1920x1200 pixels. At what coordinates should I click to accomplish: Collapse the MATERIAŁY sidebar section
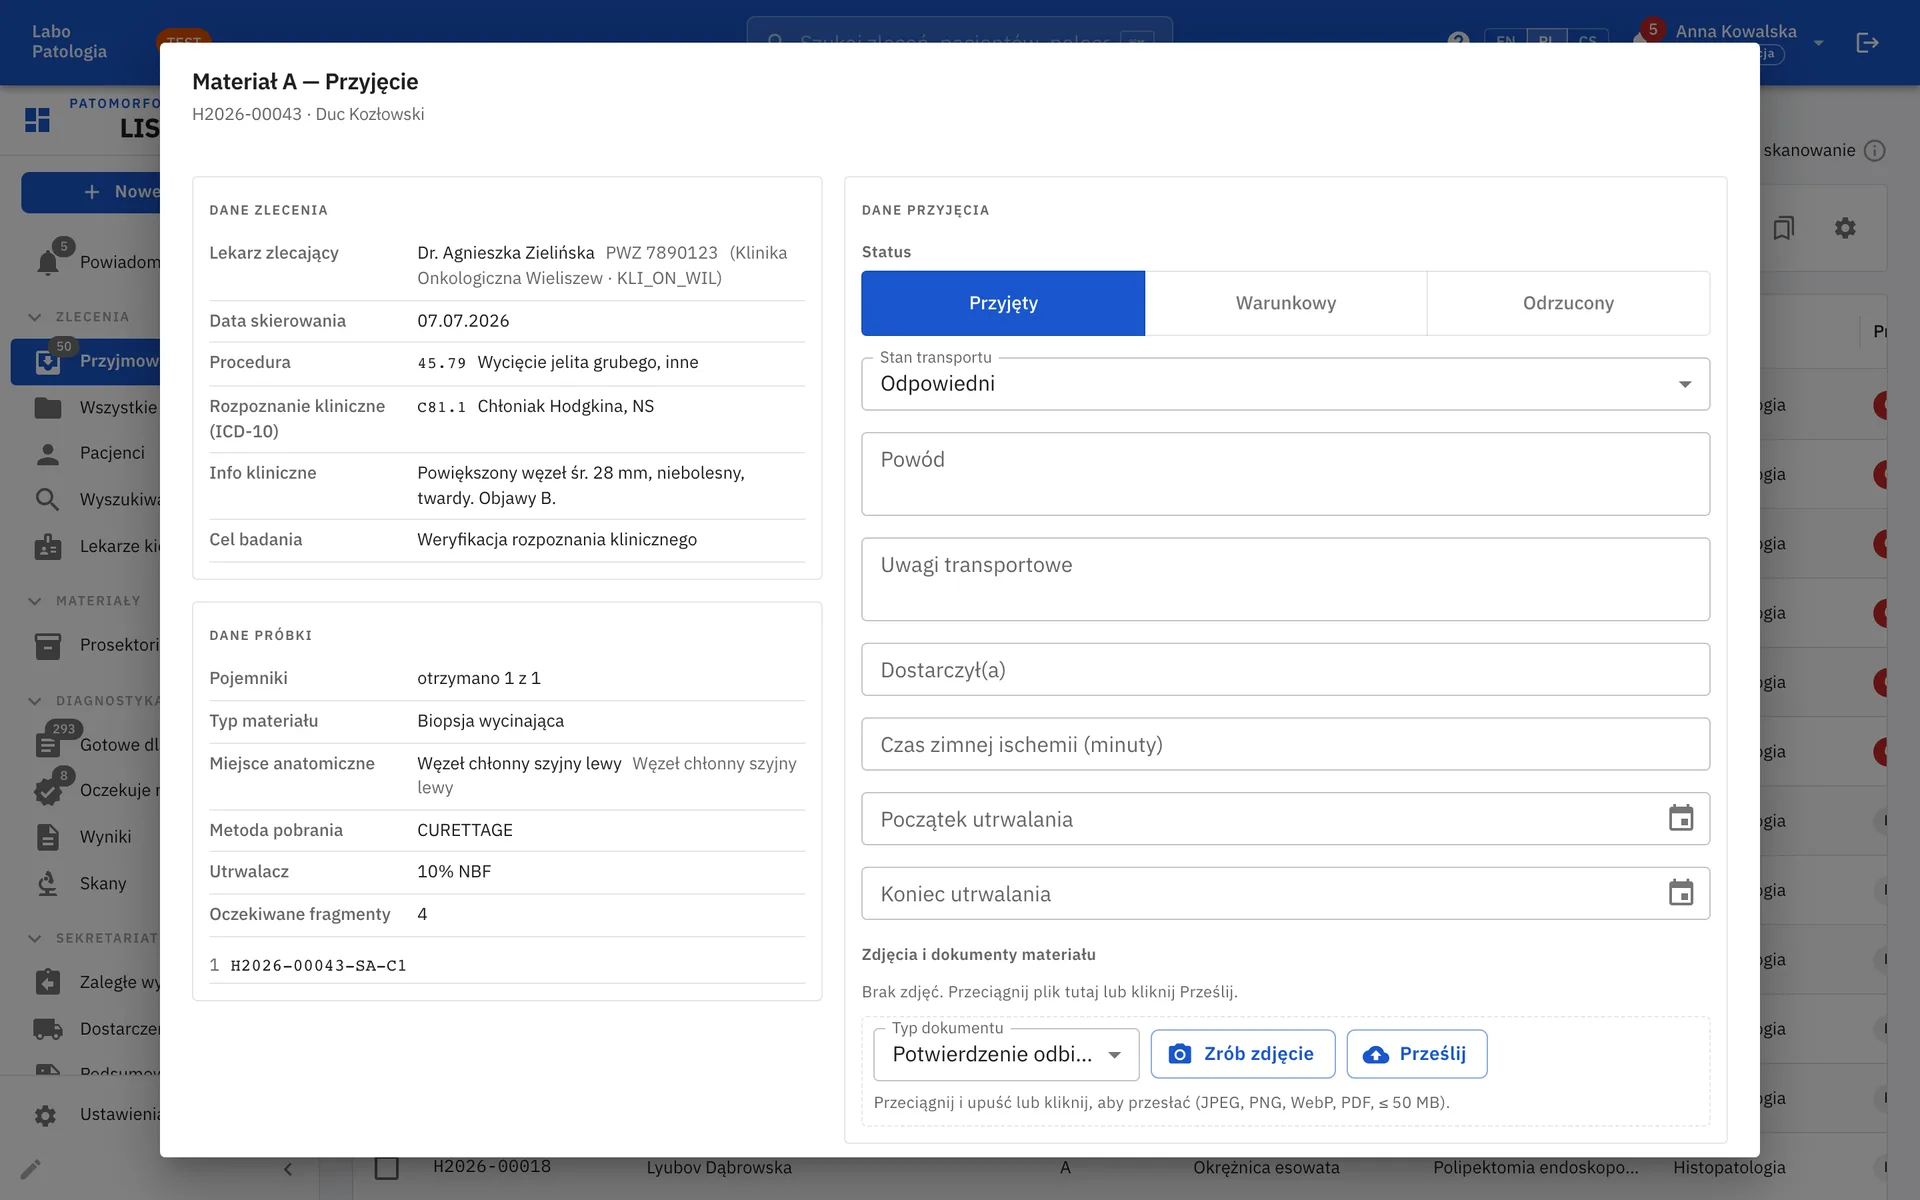pos(35,601)
